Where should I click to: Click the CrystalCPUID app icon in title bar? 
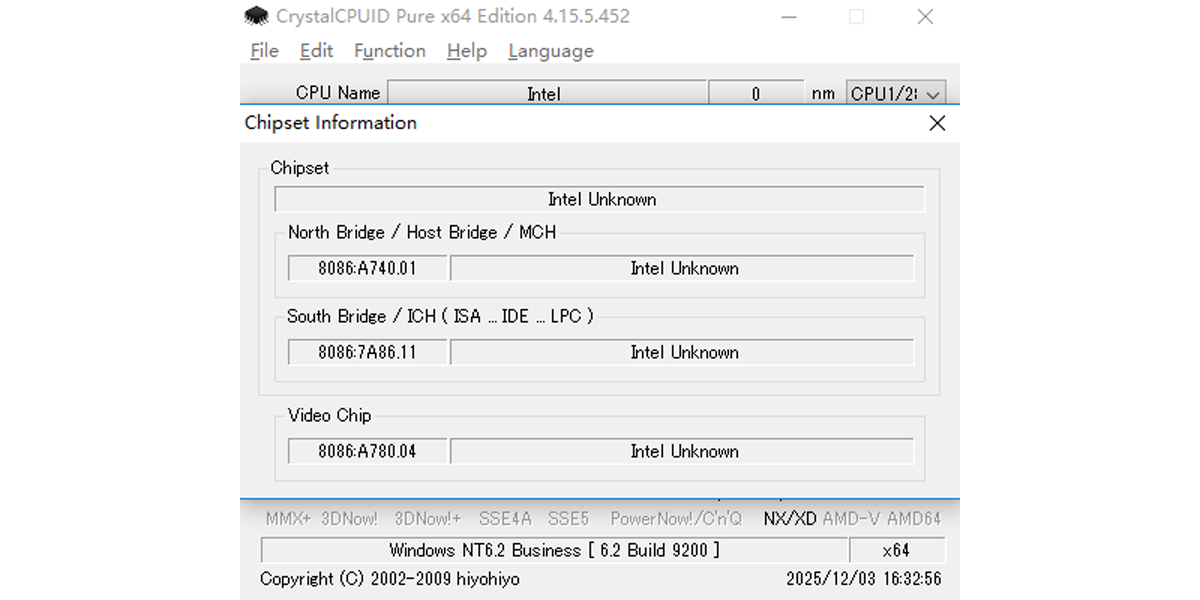257,16
